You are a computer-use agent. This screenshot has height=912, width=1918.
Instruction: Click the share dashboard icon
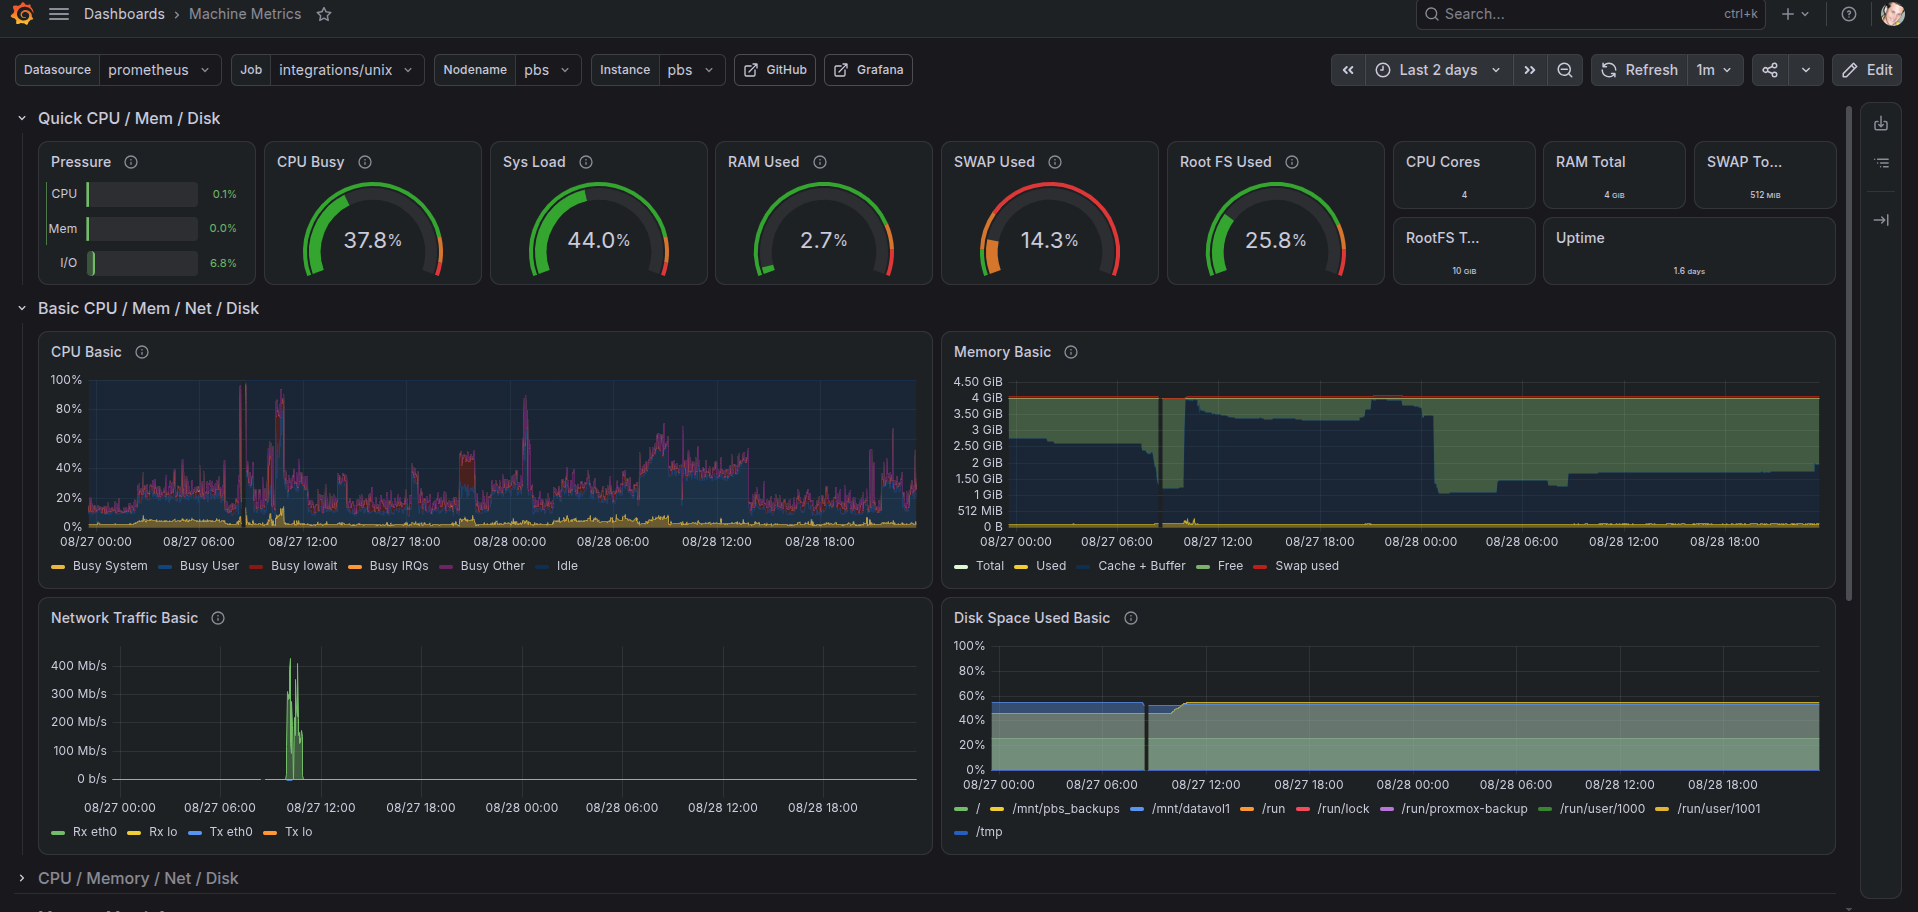(1770, 70)
